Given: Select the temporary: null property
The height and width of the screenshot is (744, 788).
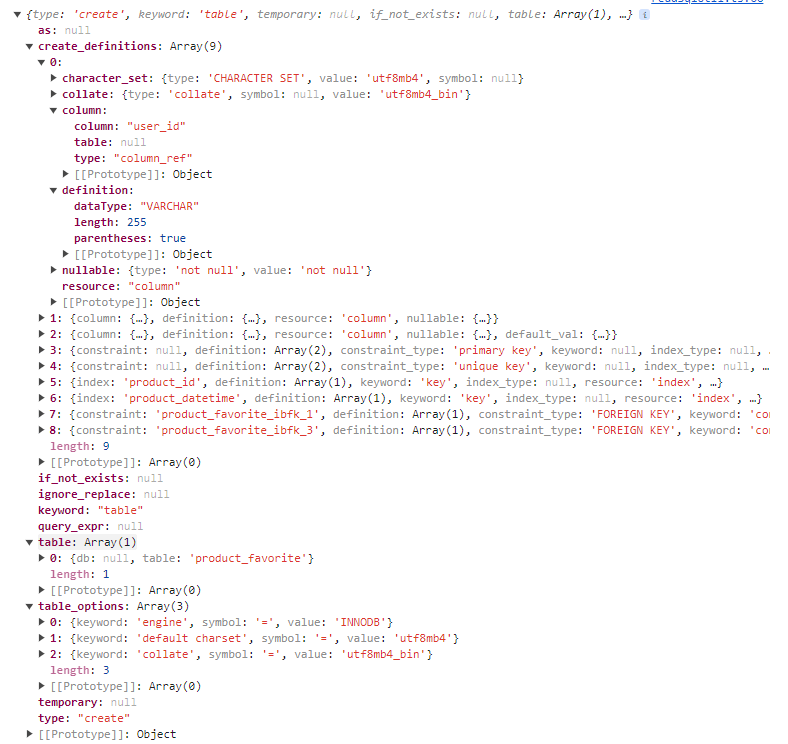Looking at the screenshot, I should (x=87, y=703).
